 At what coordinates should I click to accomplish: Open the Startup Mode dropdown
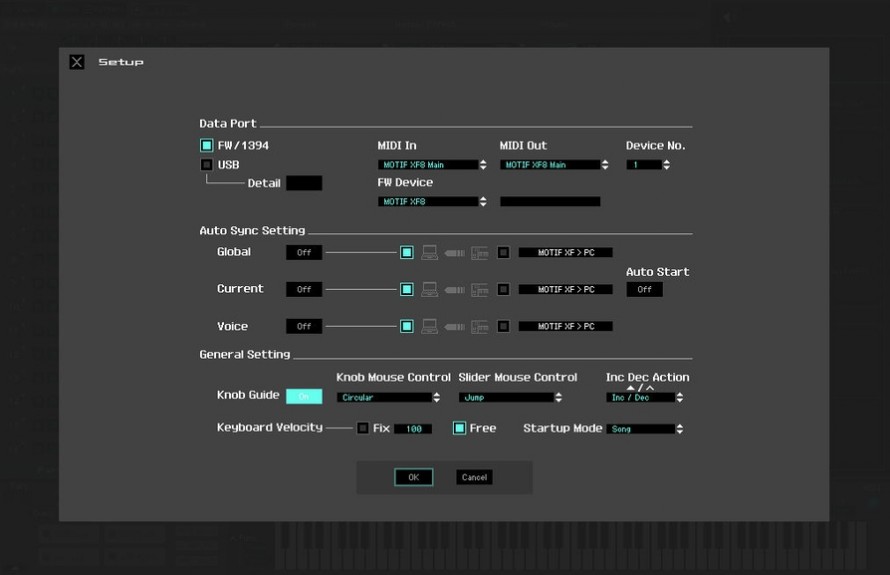point(645,429)
